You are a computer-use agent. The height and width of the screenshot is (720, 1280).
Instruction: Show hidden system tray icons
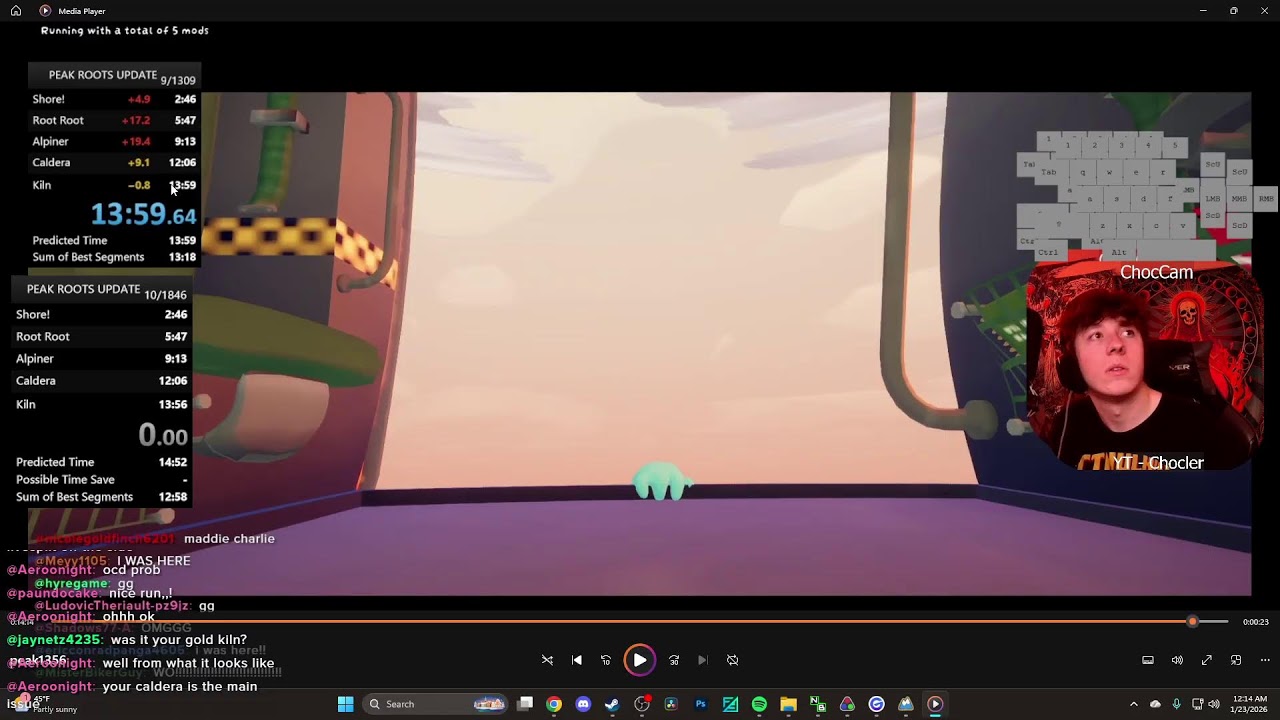pyautogui.click(x=1133, y=704)
